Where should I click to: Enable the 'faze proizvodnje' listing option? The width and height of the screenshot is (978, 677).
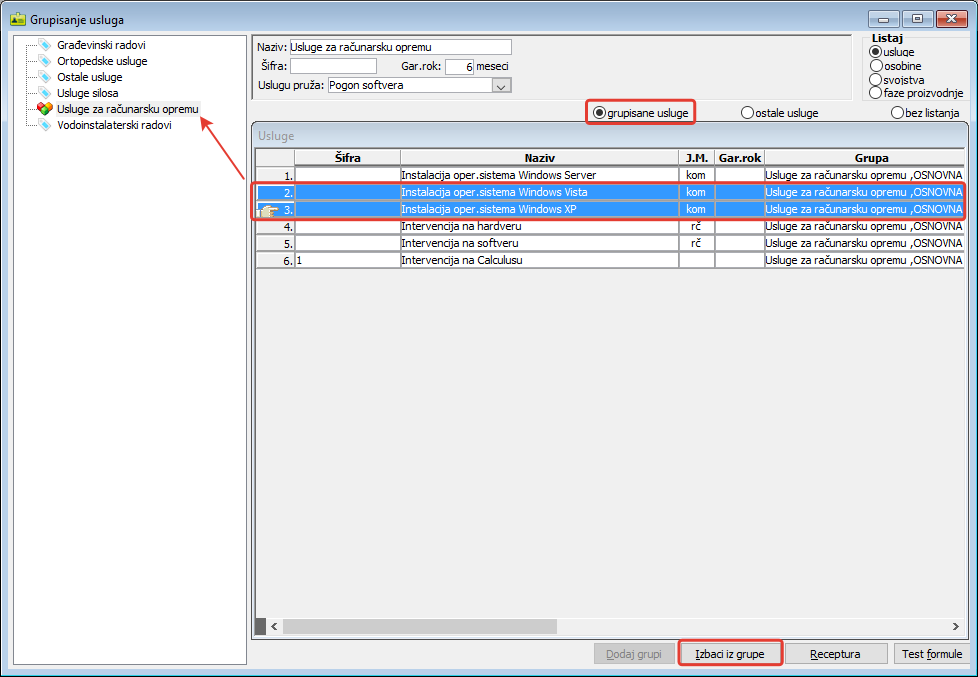click(876, 93)
